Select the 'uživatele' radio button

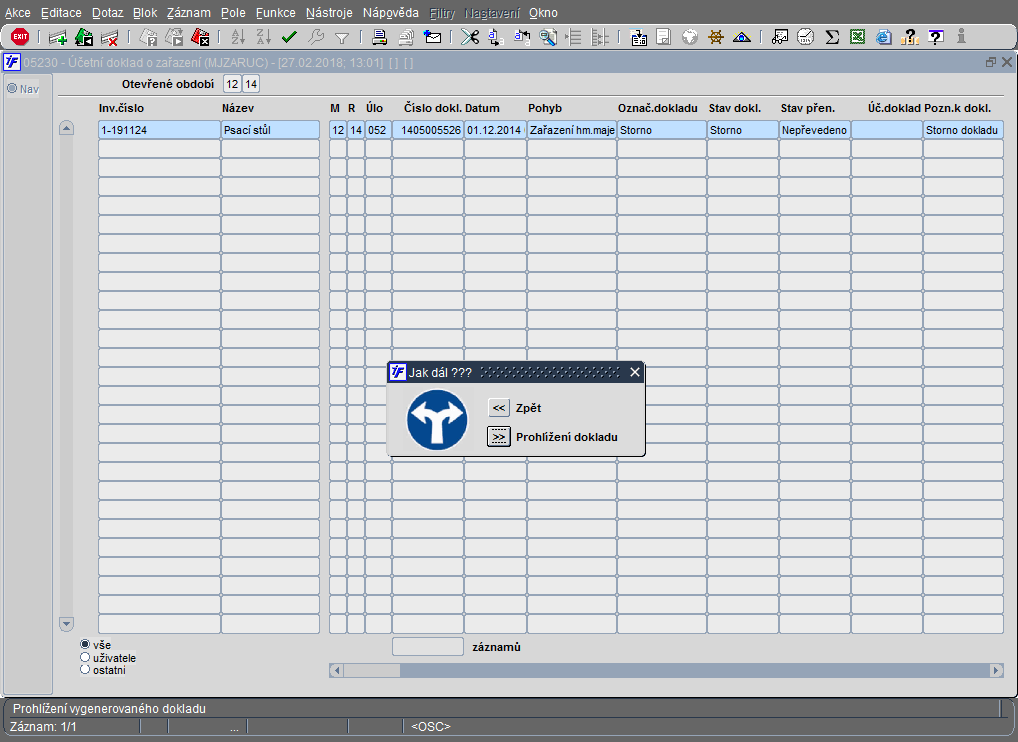[x=85, y=657]
